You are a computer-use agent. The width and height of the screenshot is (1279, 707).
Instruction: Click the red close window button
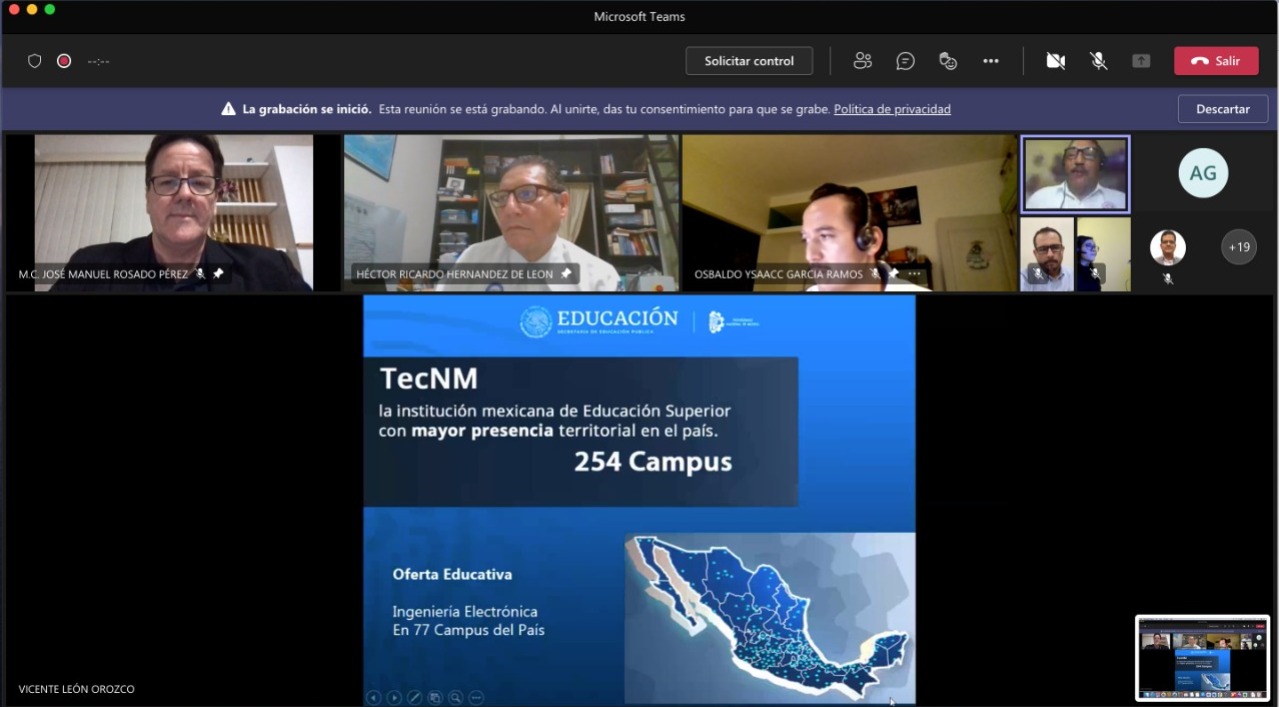point(14,10)
